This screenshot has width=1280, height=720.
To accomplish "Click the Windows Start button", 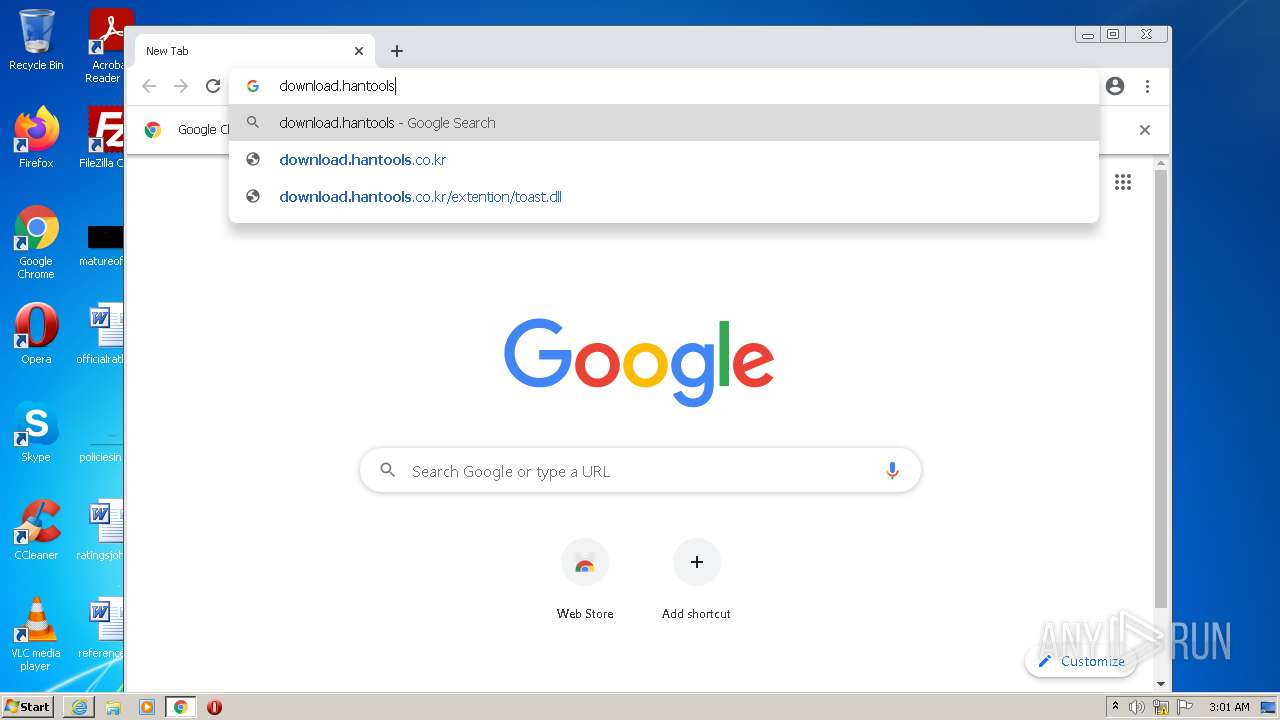I will click(28, 706).
